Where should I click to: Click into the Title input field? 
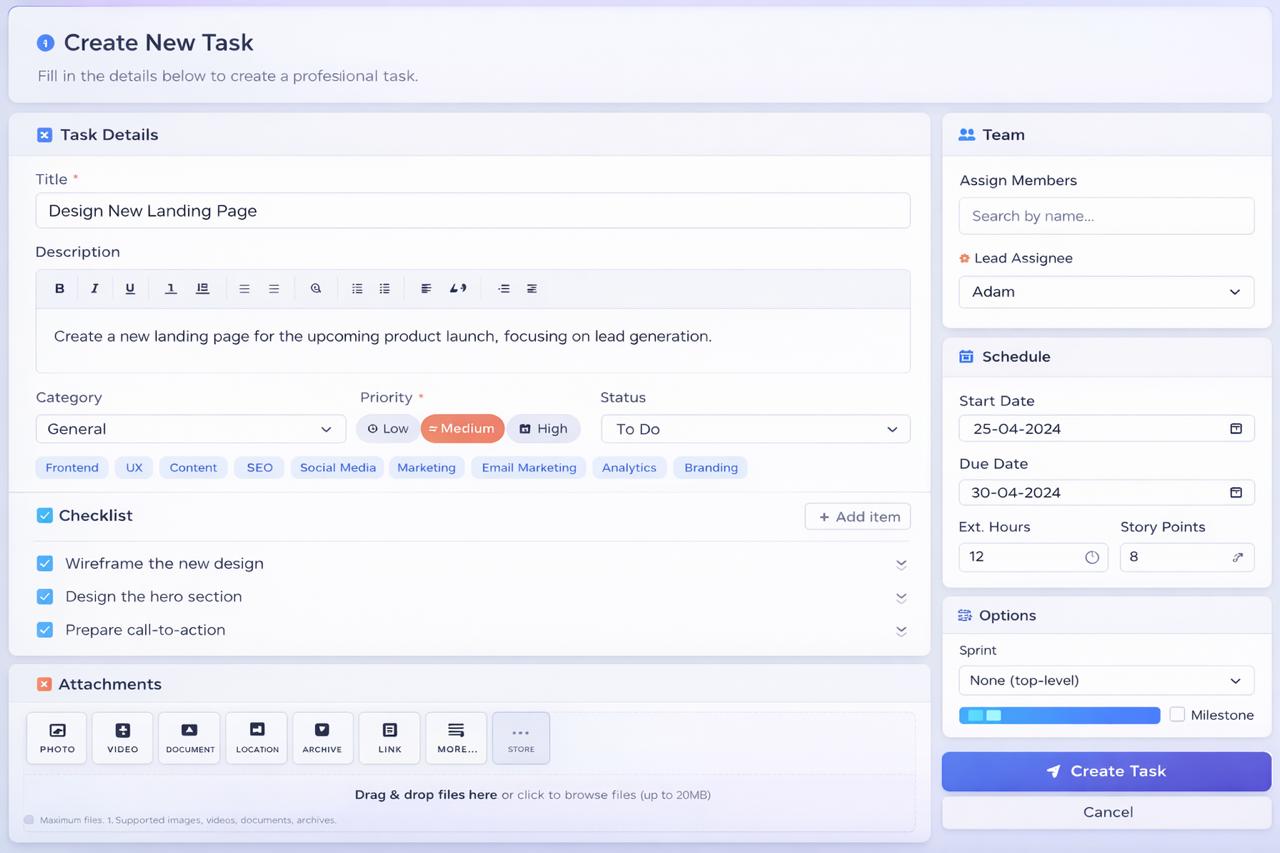473,210
